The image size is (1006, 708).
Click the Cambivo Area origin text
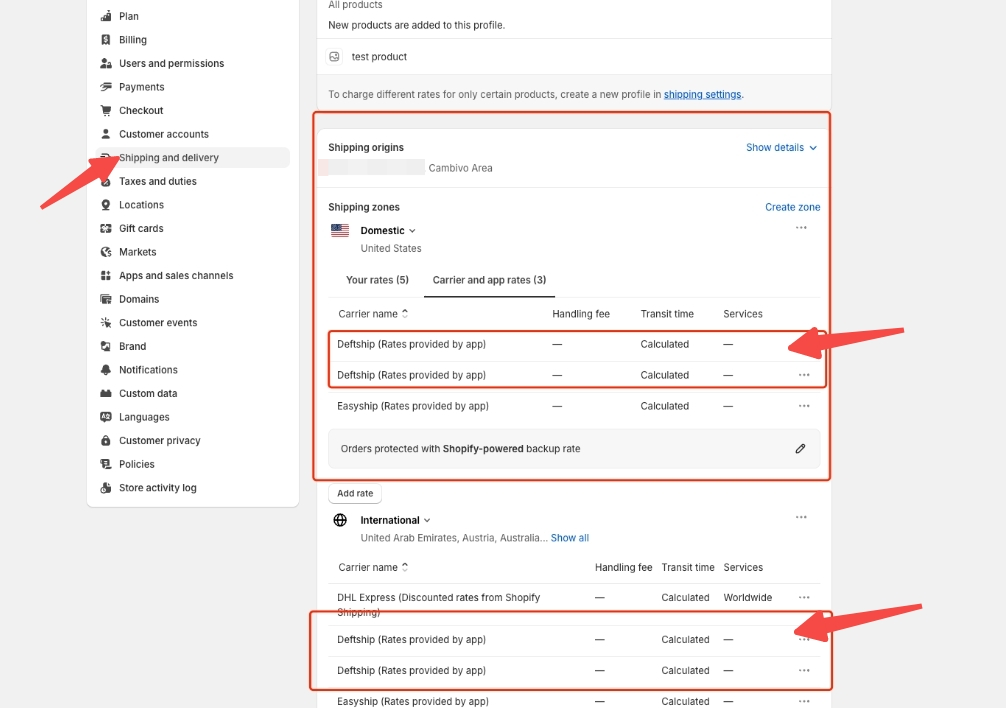pos(461,168)
